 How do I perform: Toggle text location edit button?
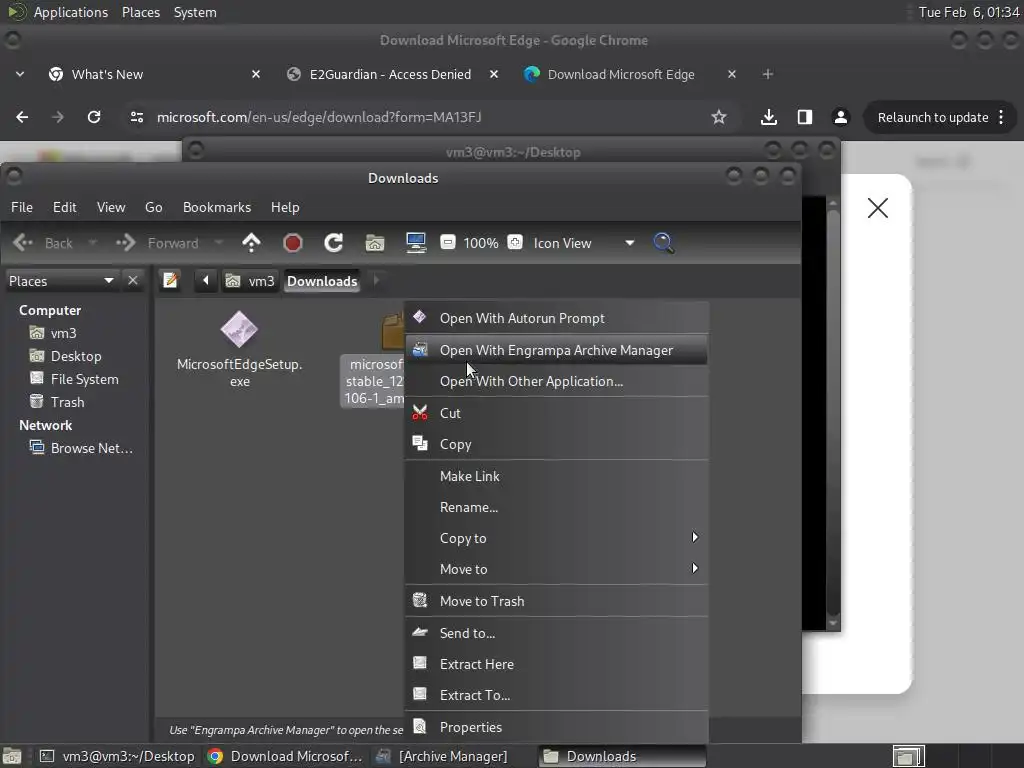coord(170,280)
